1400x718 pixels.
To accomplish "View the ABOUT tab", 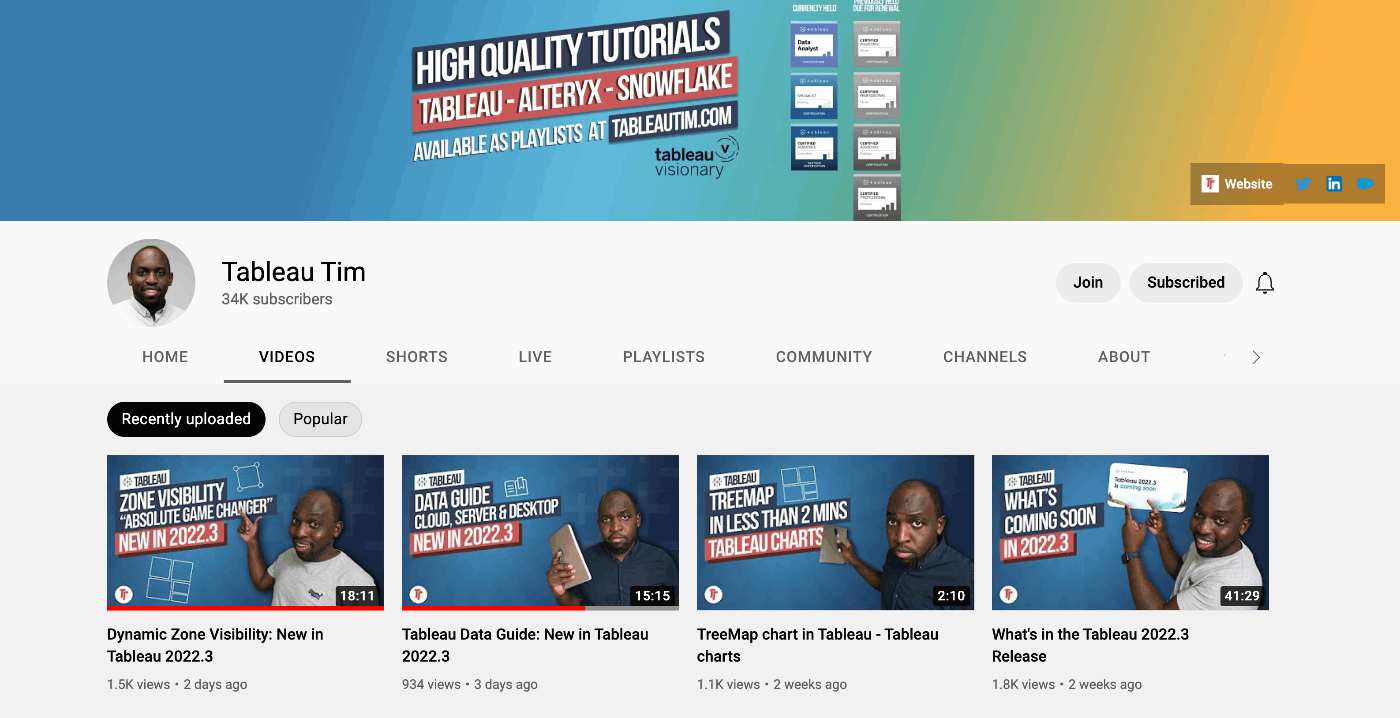I will click(1124, 357).
